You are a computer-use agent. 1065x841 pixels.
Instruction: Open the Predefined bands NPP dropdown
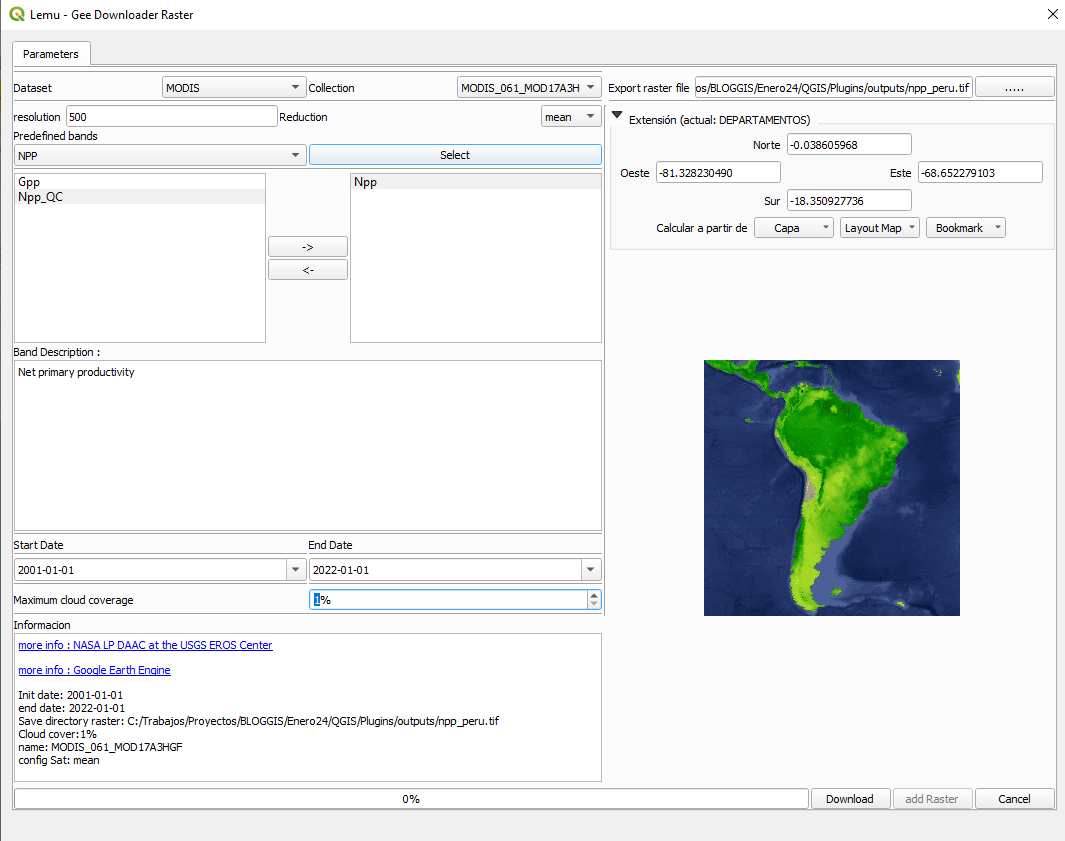click(160, 156)
